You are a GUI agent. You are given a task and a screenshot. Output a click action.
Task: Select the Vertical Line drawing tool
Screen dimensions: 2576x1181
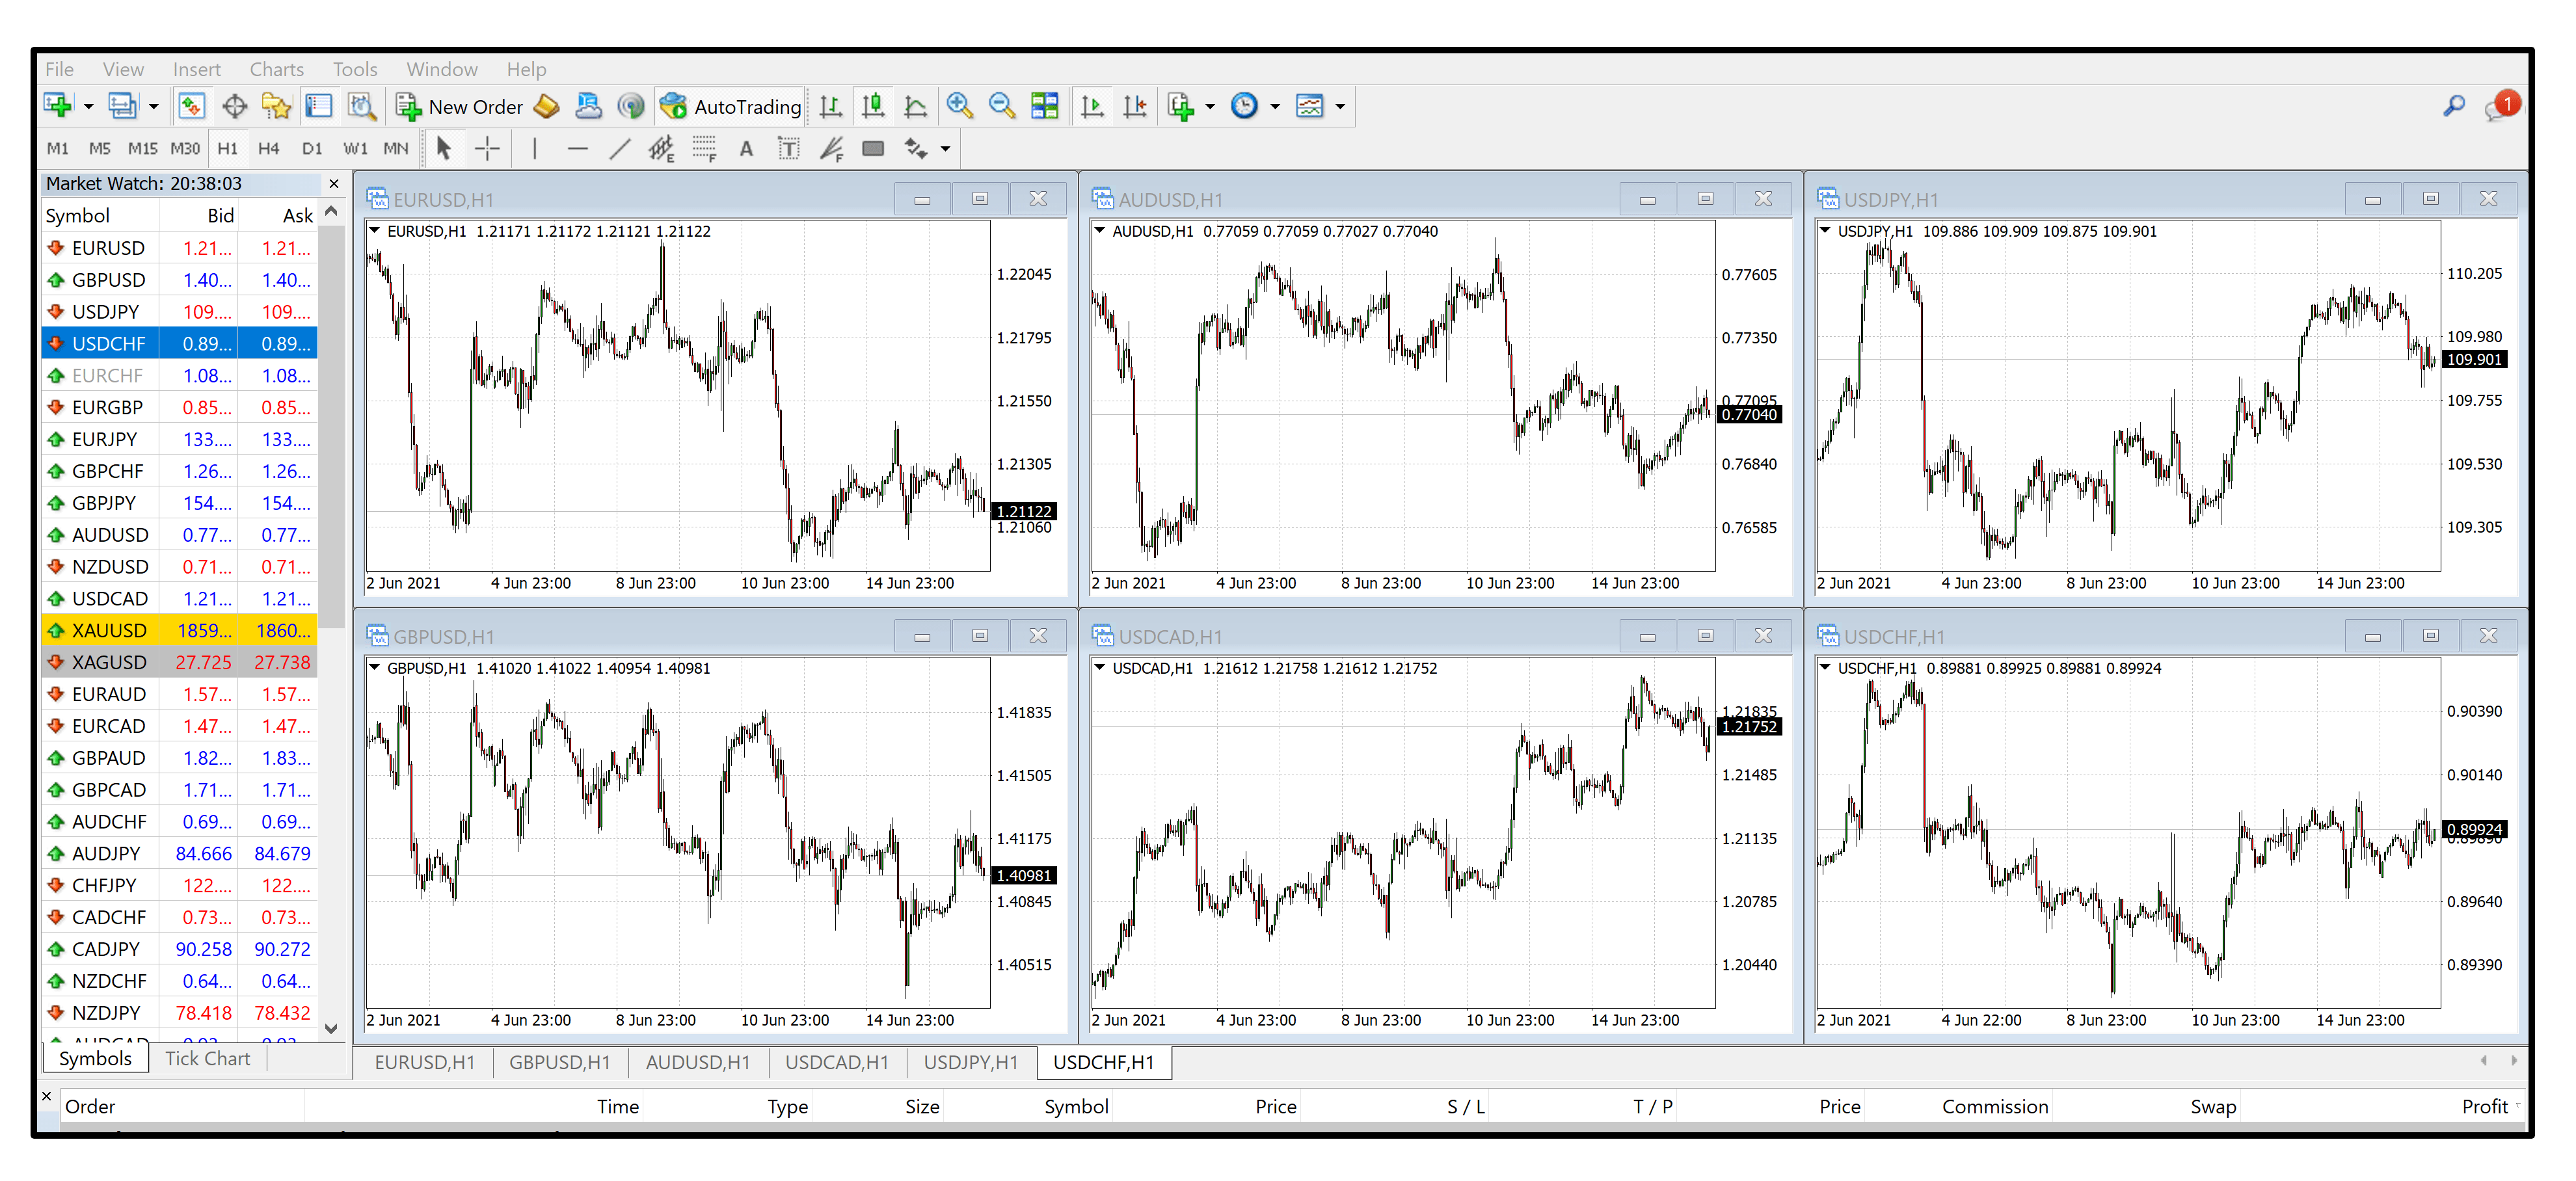tap(535, 149)
